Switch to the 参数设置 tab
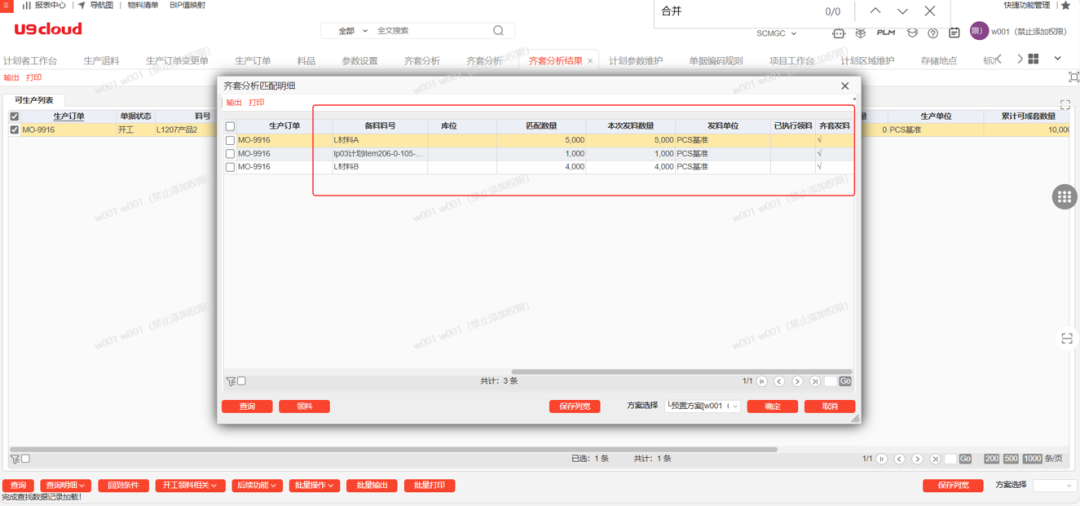 [360, 61]
